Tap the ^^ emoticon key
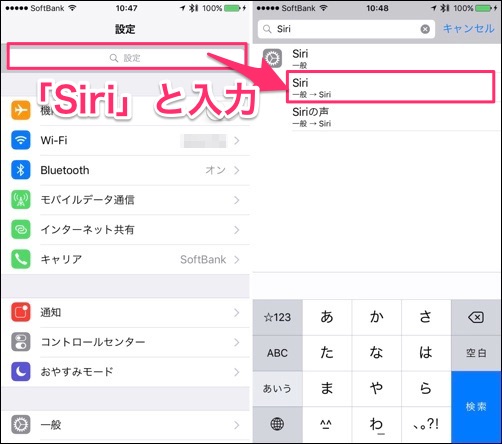 pos(327,424)
